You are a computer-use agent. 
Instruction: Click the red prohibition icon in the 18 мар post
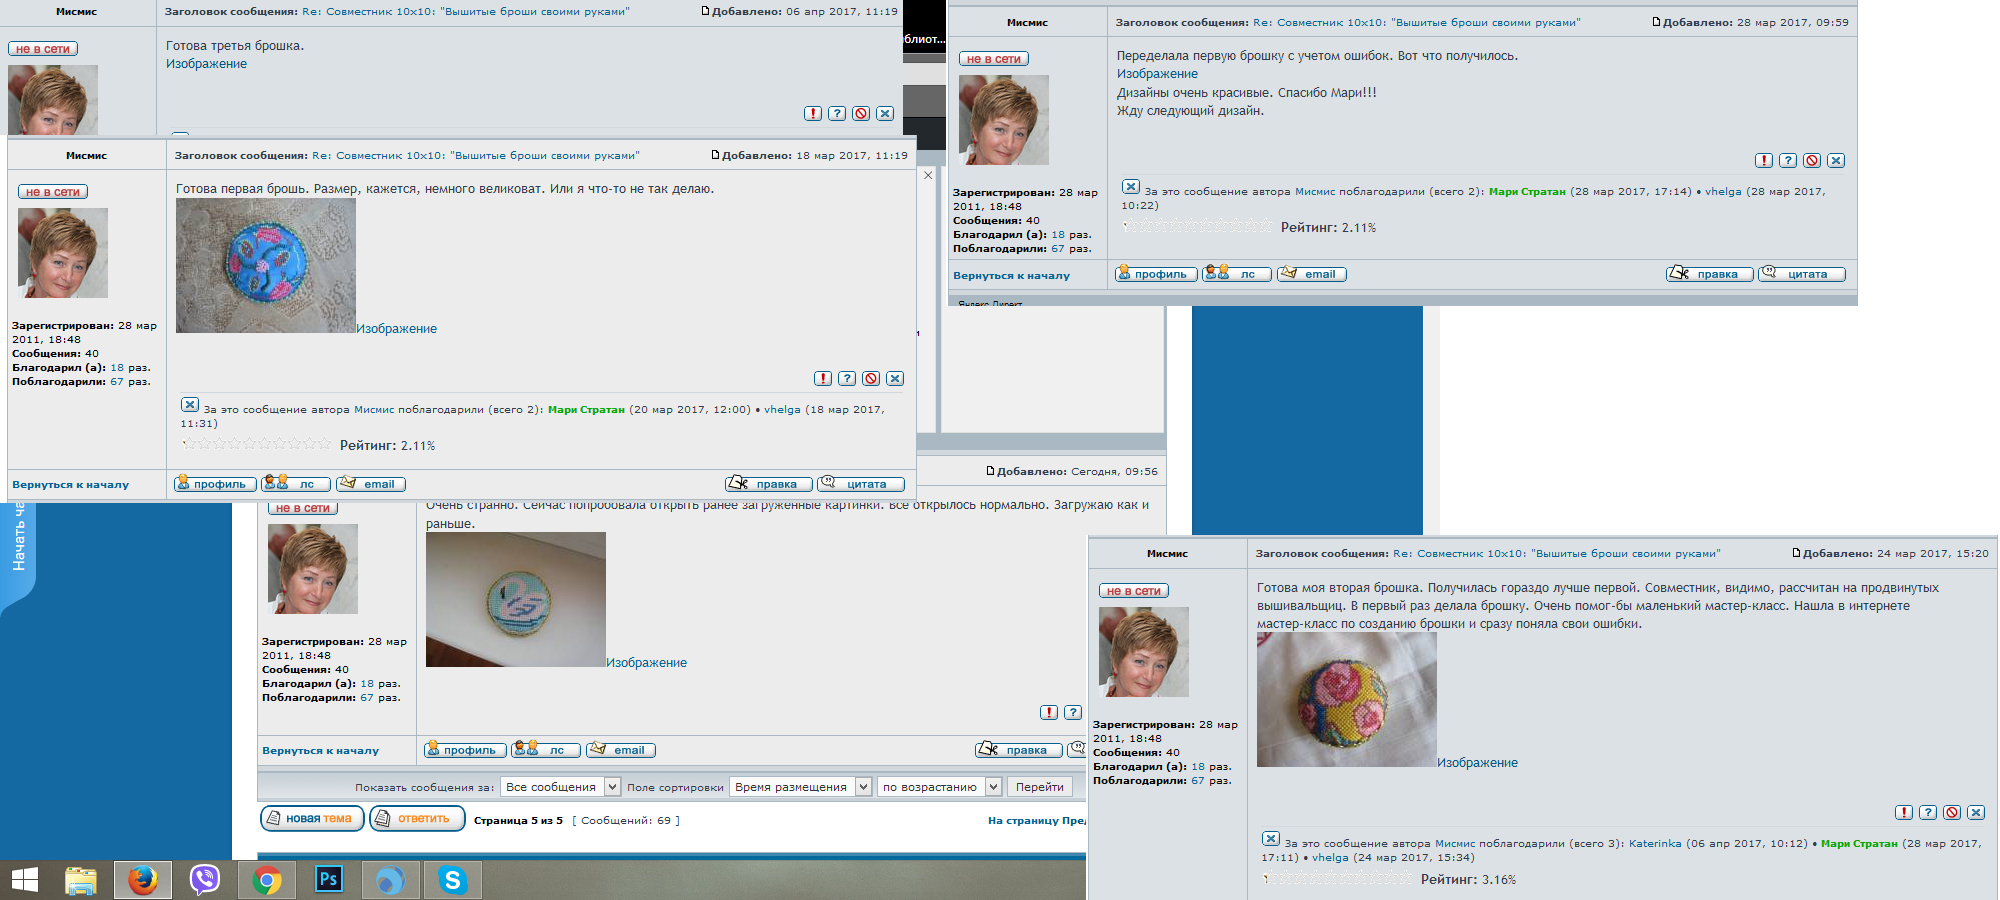[871, 379]
